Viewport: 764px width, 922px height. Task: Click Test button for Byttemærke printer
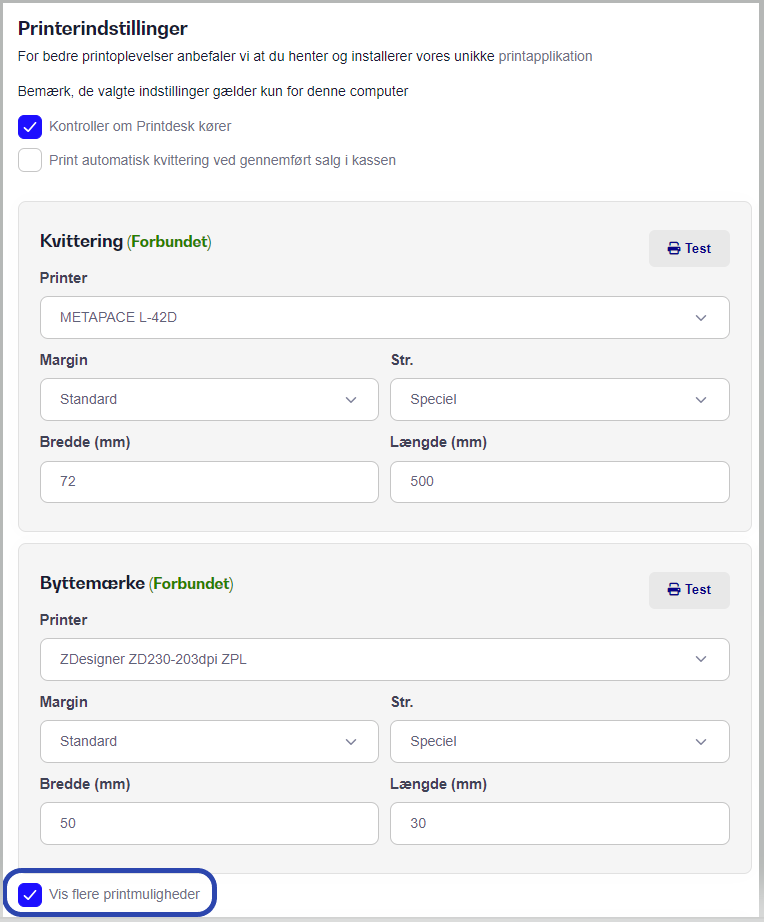coord(689,590)
